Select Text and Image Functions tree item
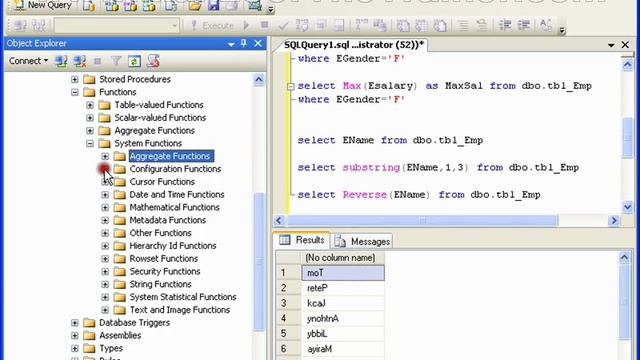The image size is (640, 360). pyautogui.click(x=180, y=310)
